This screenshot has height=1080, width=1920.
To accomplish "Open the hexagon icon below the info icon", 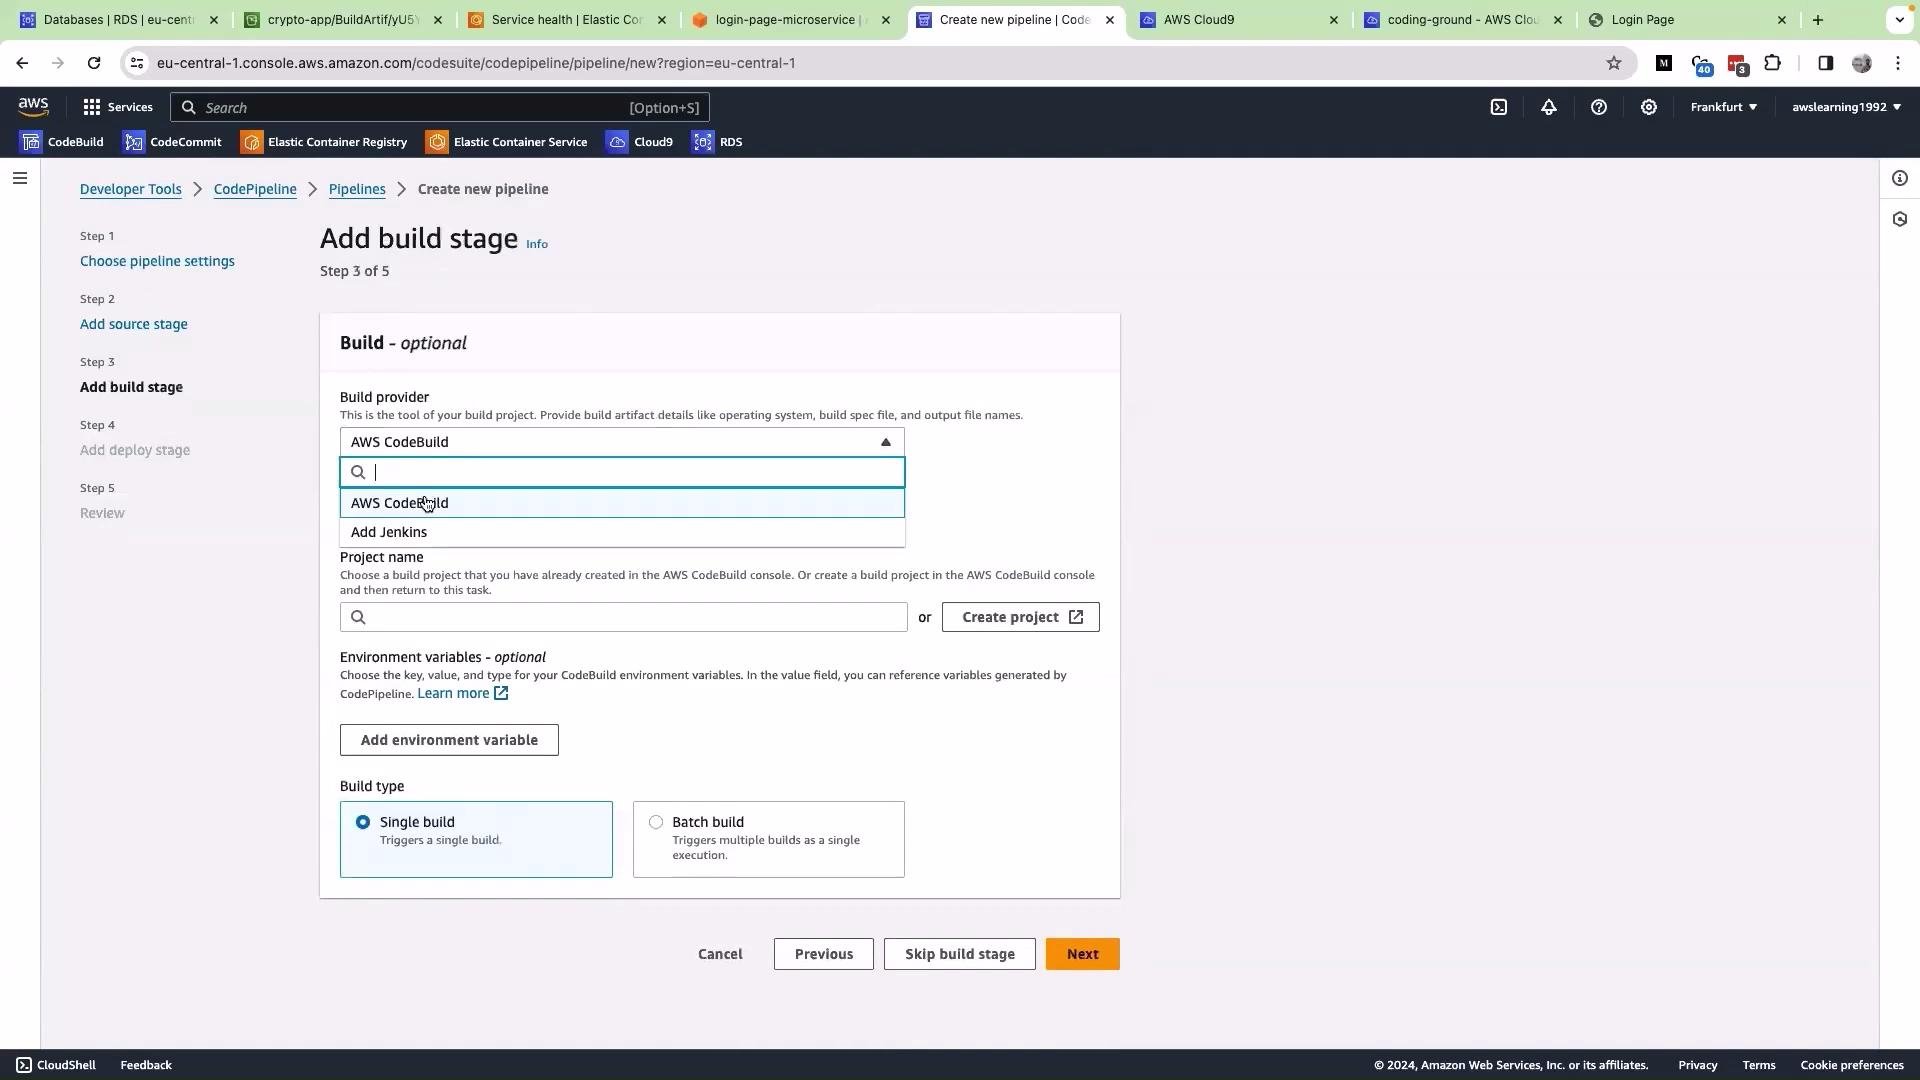I will click(x=1900, y=219).
